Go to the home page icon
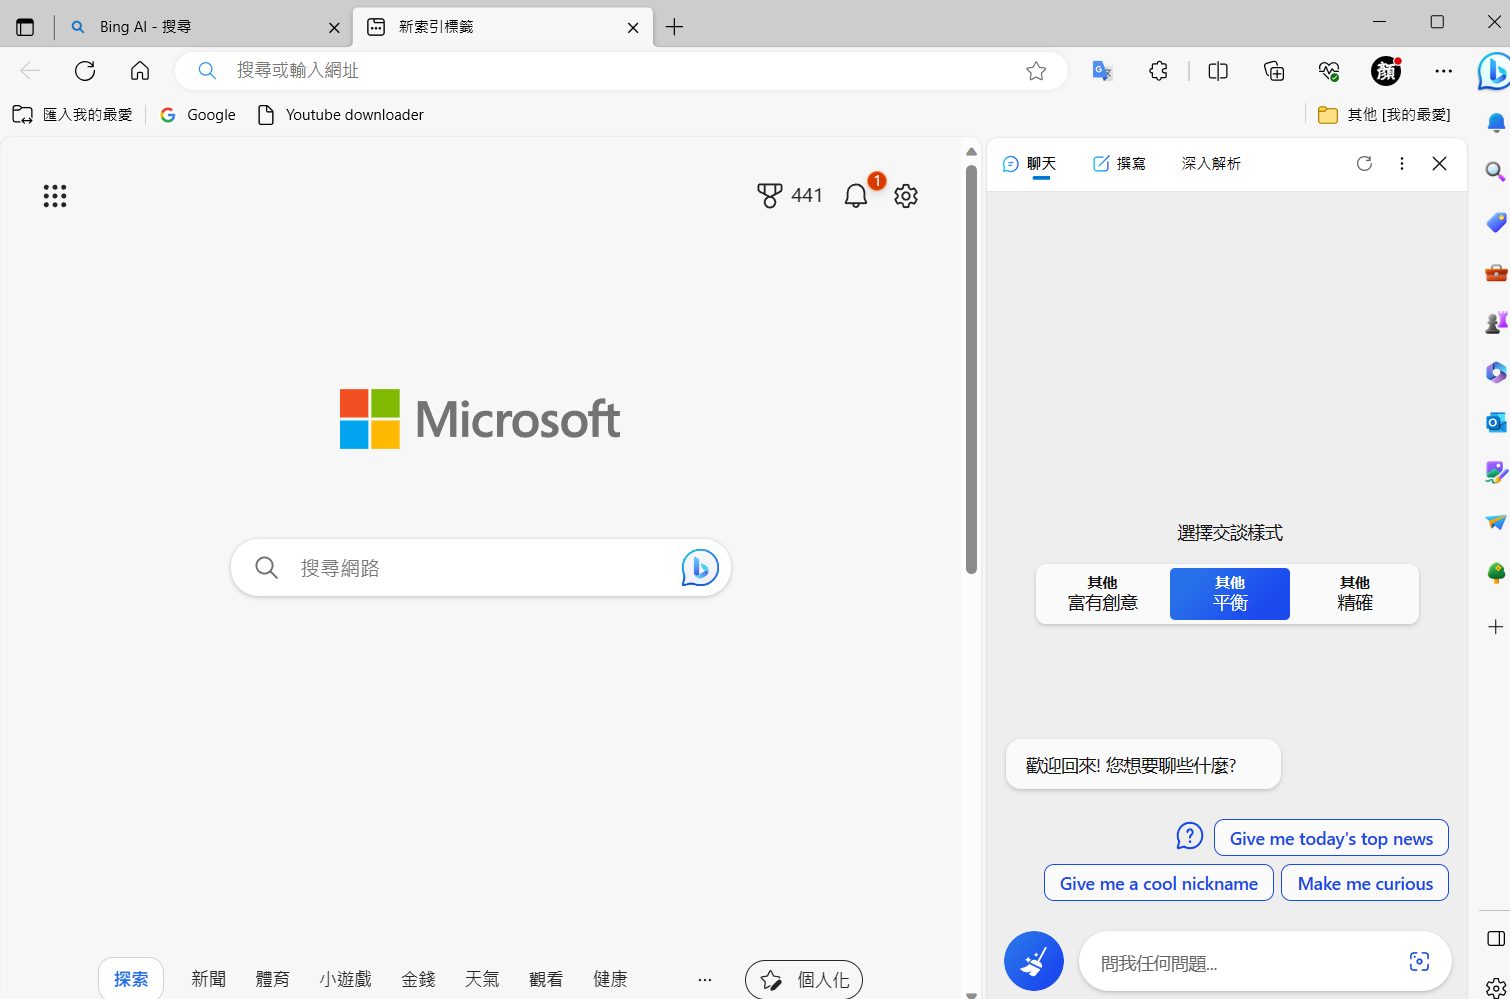Image resolution: width=1510 pixels, height=999 pixels. [140, 70]
